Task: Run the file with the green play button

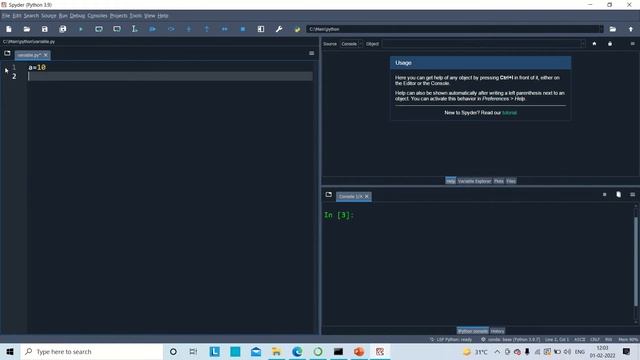Action: 81,29
